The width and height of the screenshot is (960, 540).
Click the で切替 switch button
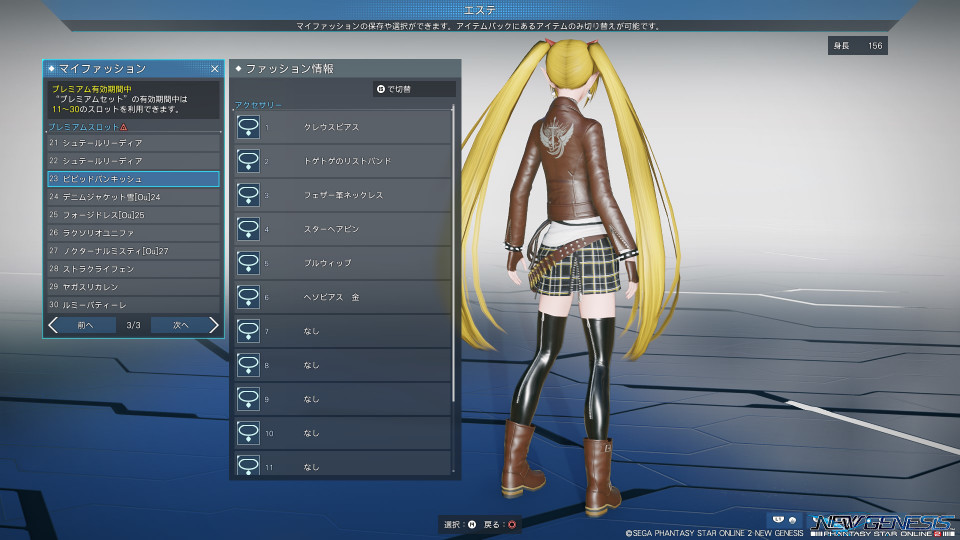pos(414,89)
